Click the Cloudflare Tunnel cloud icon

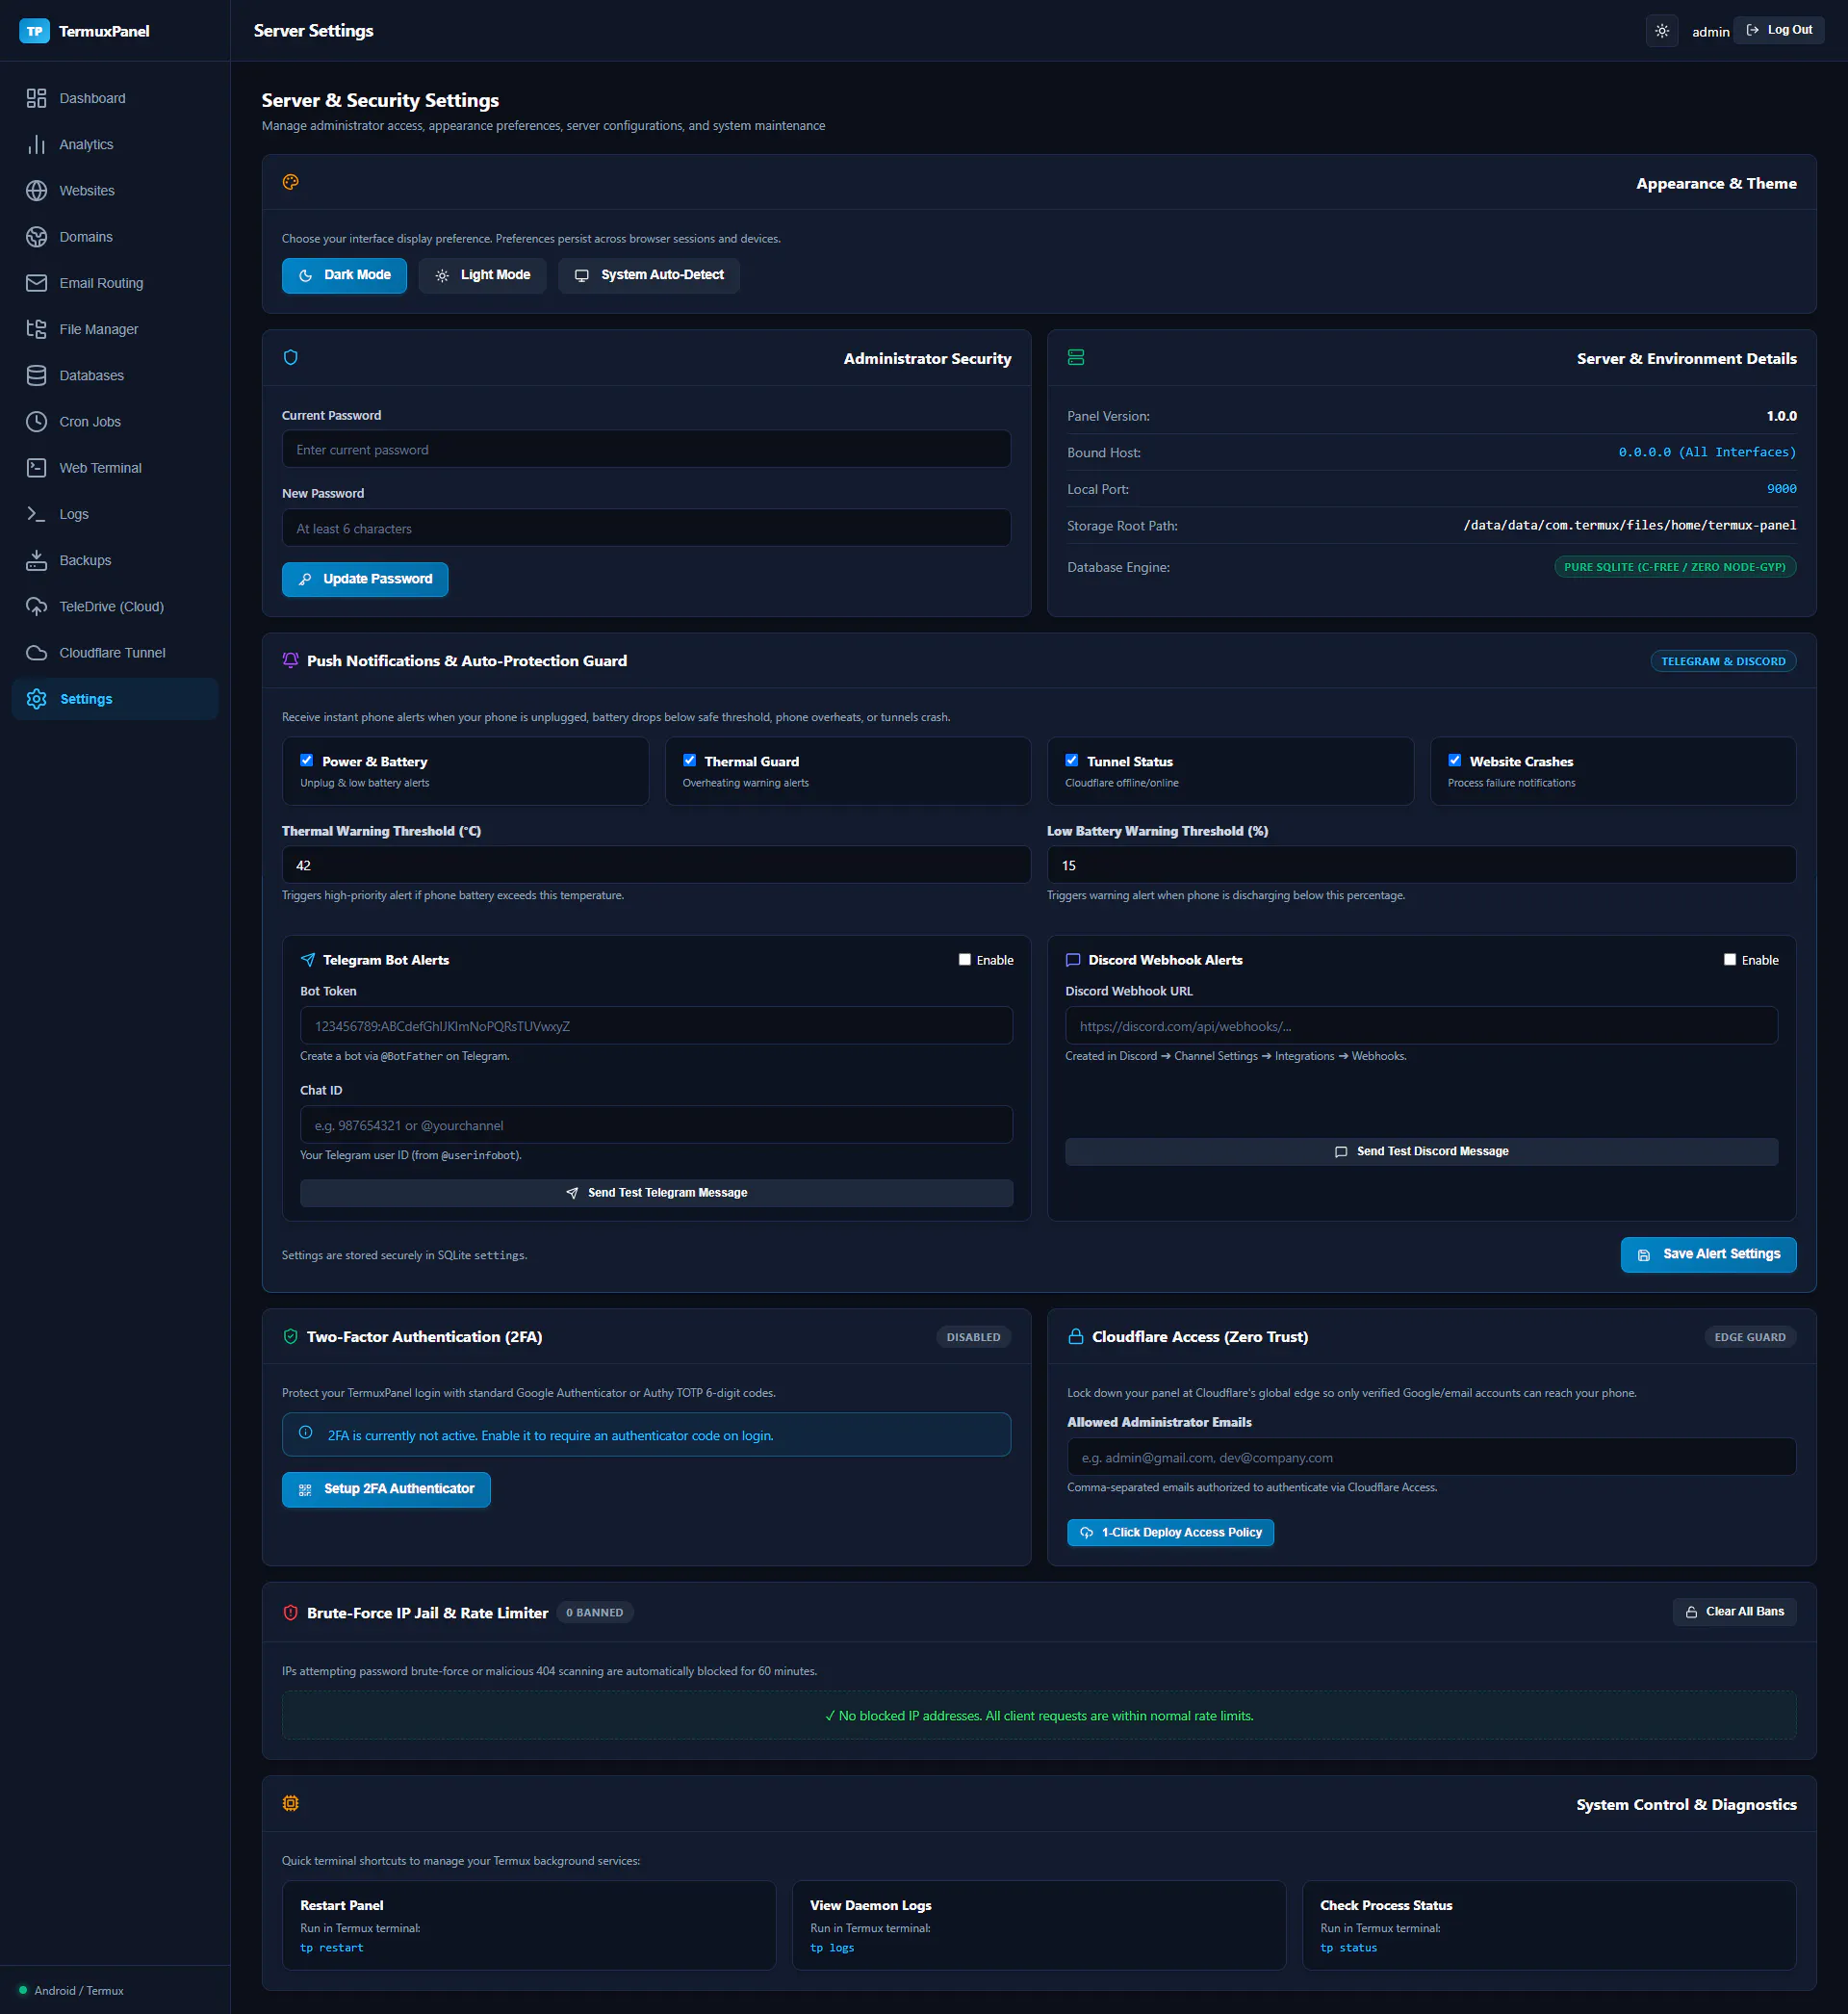(x=37, y=652)
